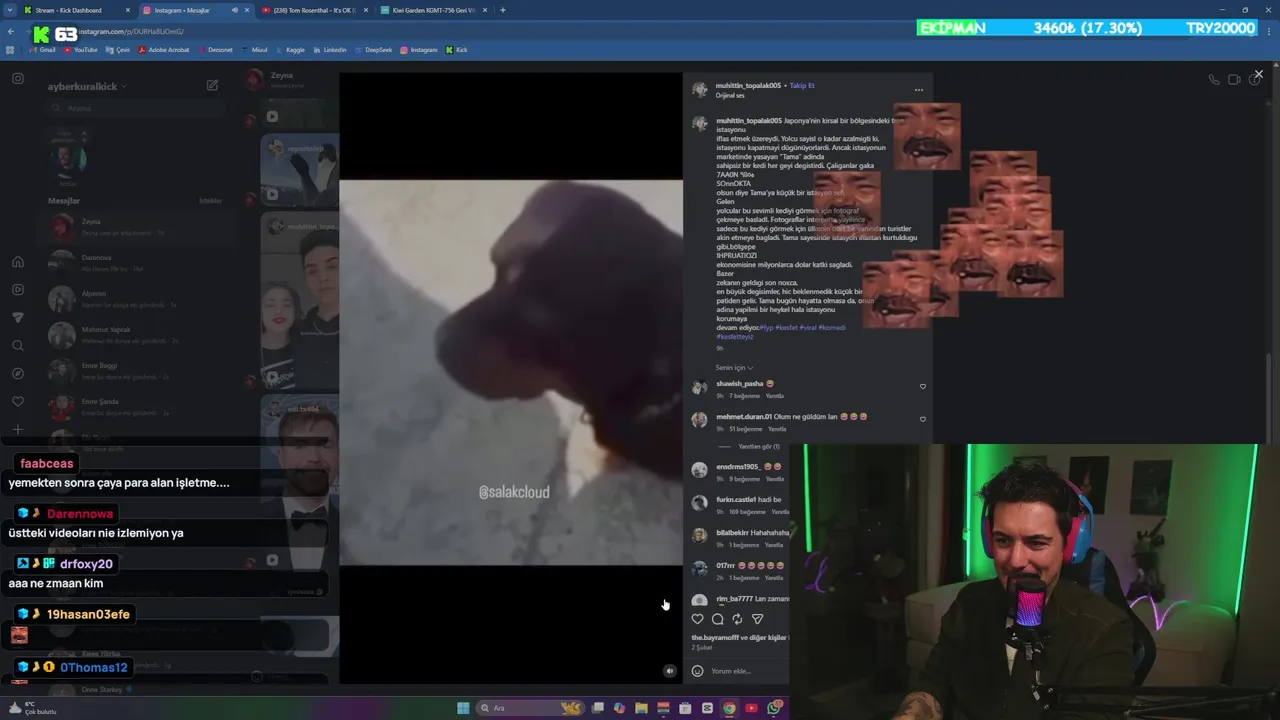Create new post with plus icon

17,430
